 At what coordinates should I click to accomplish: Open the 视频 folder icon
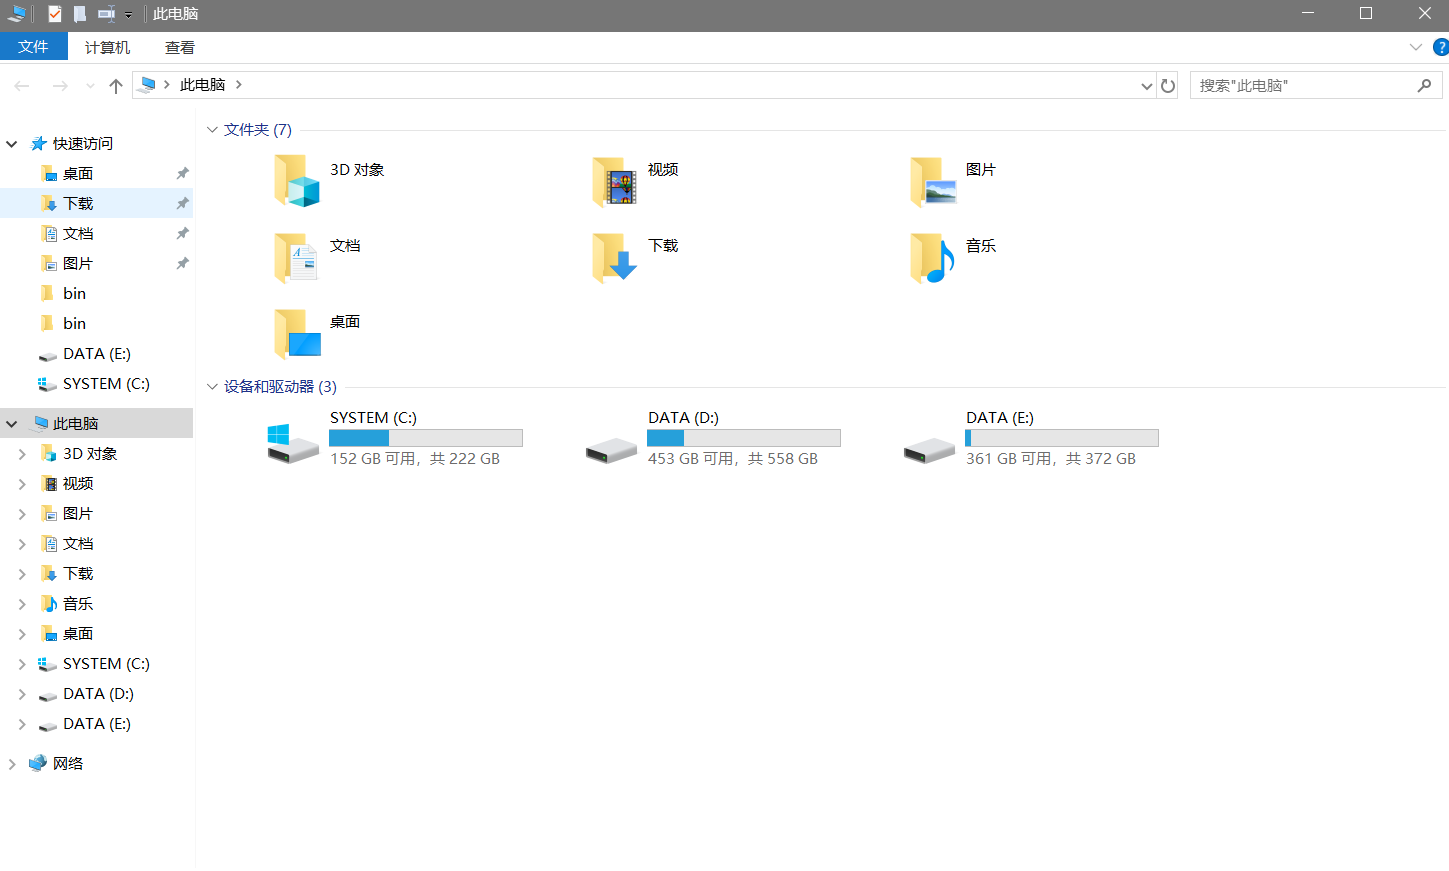point(614,181)
